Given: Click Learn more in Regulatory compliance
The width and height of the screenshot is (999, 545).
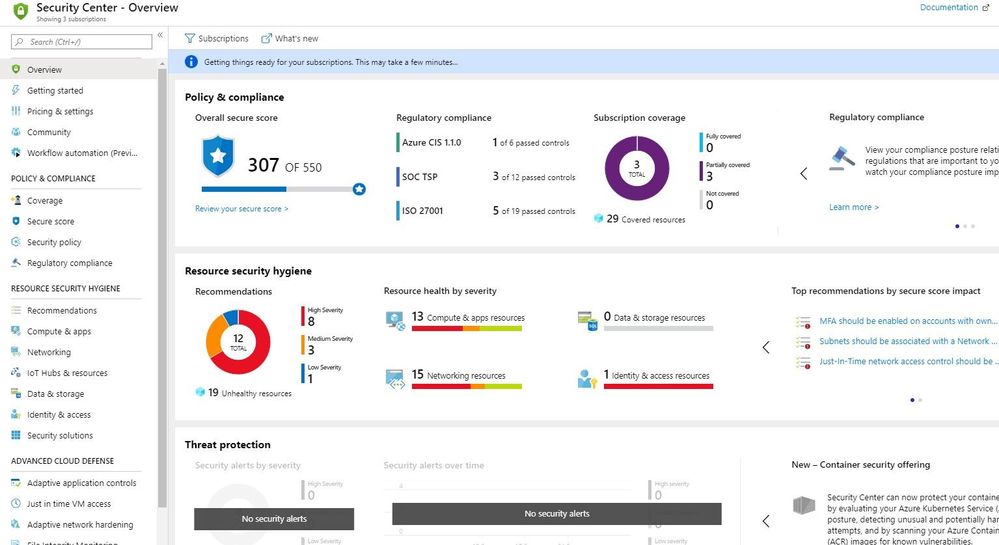Looking at the screenshot, I should pyautogui.click(x=854, y=207).
